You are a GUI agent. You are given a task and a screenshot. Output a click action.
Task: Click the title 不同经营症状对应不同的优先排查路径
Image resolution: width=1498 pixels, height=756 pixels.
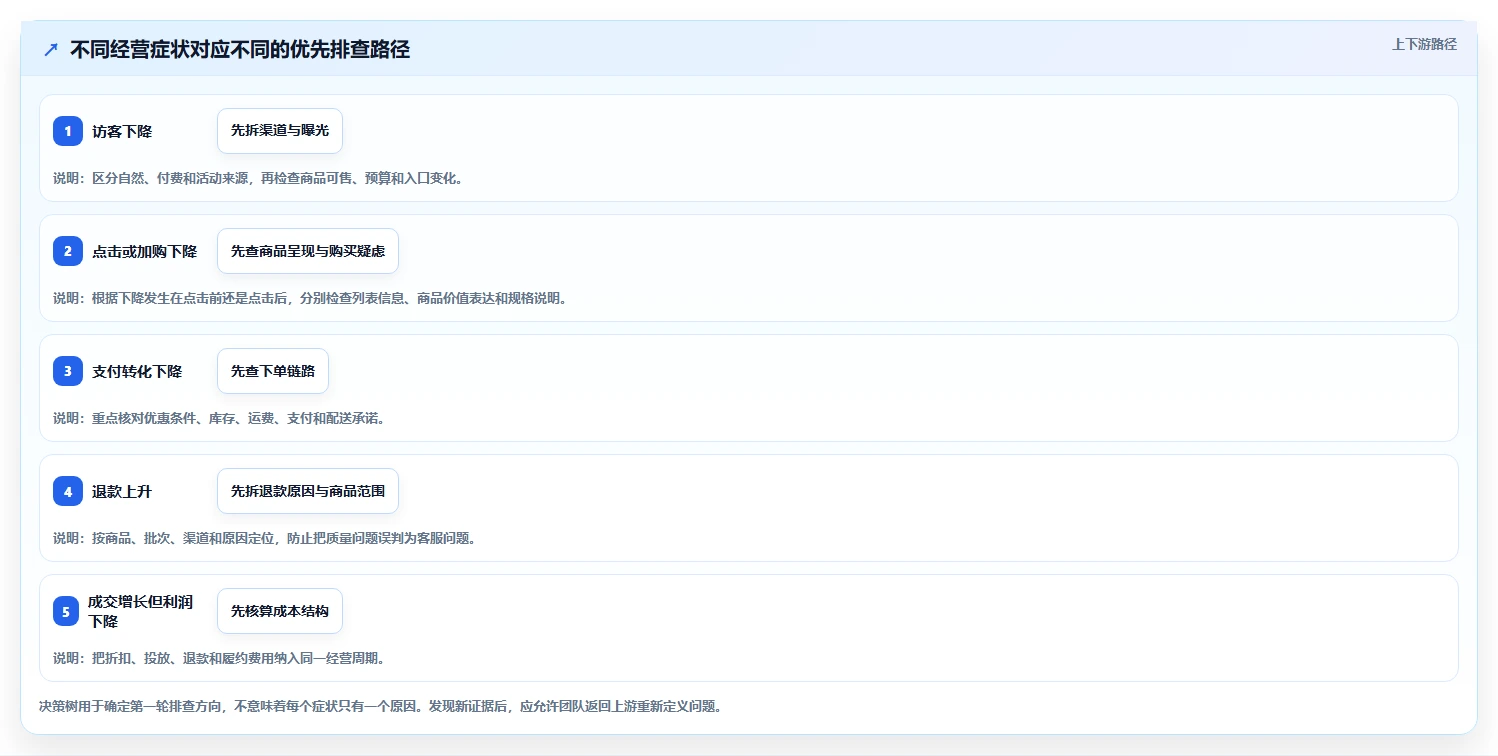click(x=240, y=49)
